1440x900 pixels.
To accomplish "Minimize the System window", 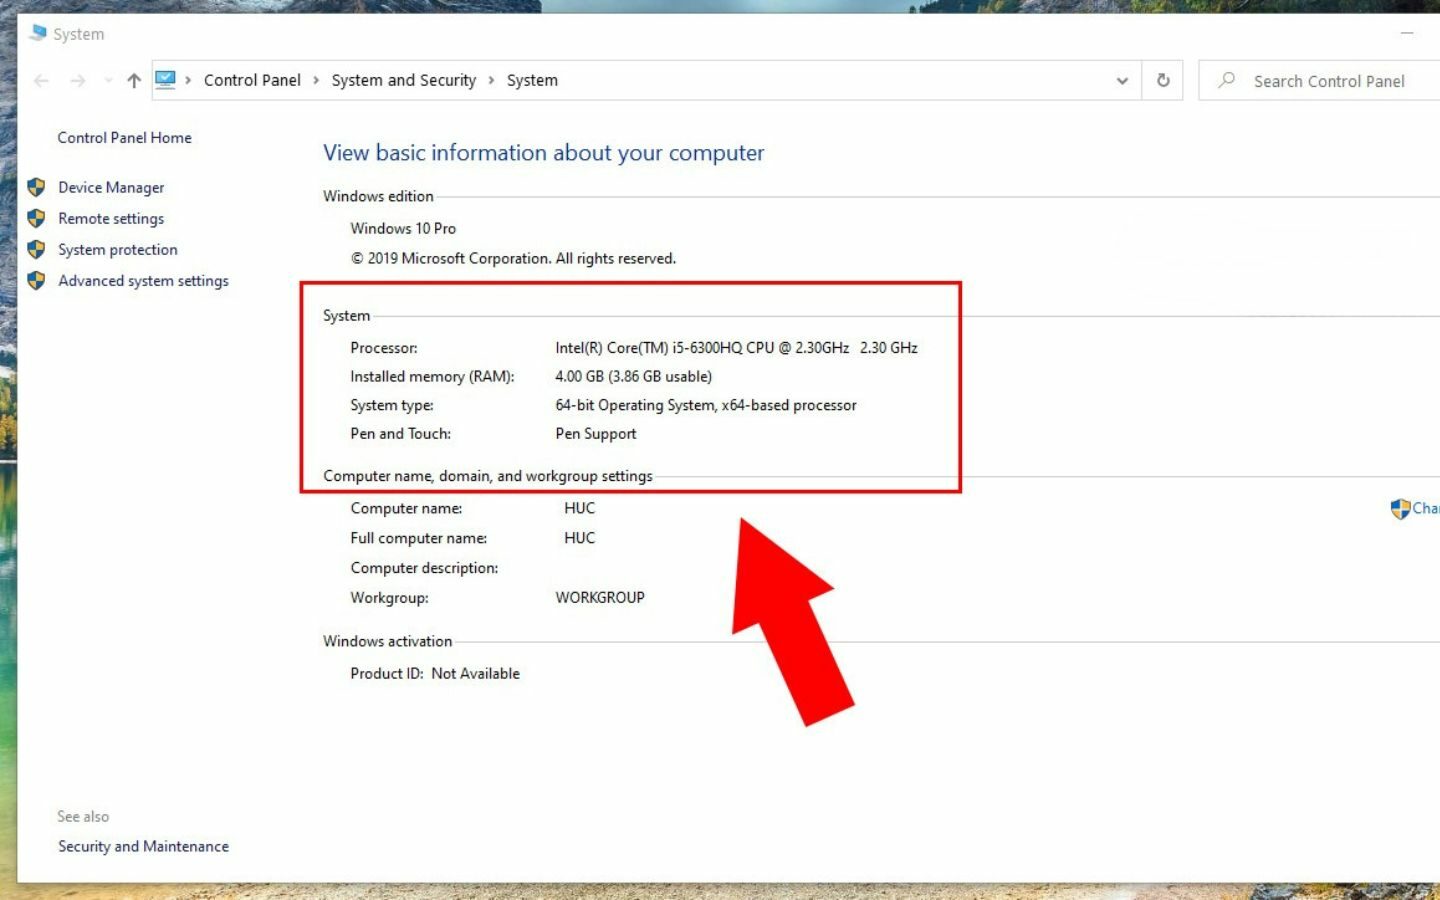I will pyautogui.click(x=1407, y=33).
